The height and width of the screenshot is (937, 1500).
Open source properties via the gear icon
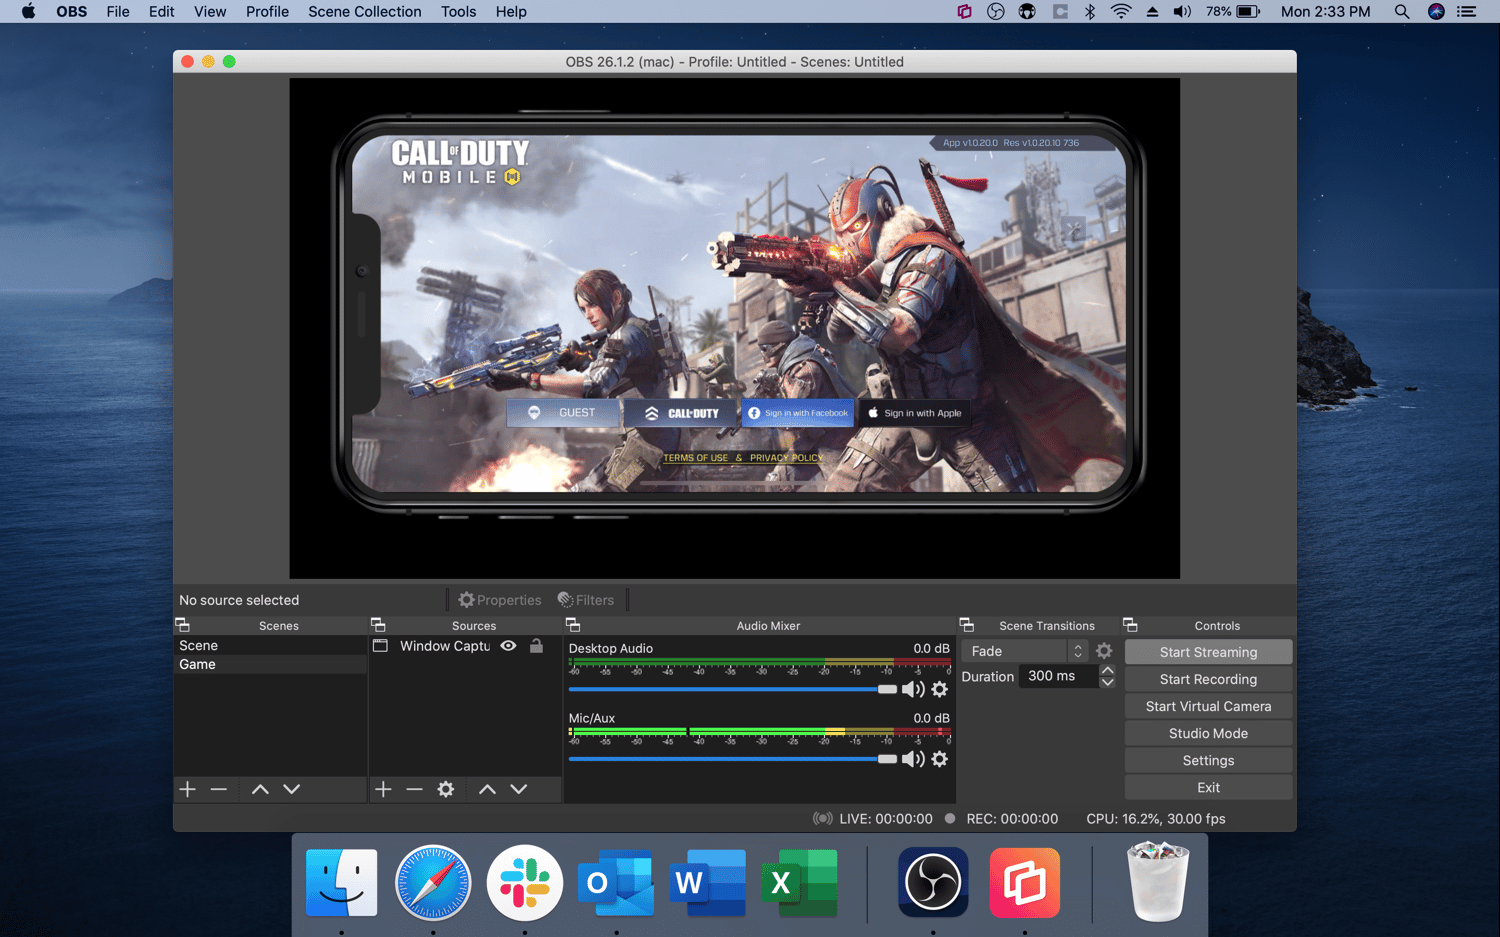tap(445, 789)
